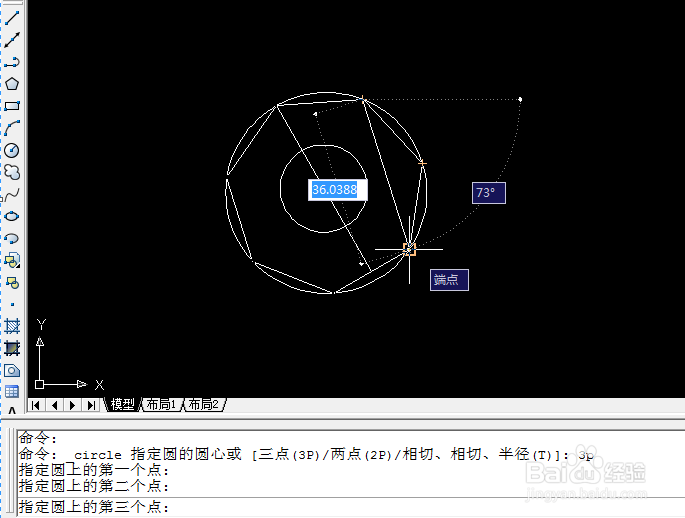Switch to the 布局1 tab

pos(161,404)
